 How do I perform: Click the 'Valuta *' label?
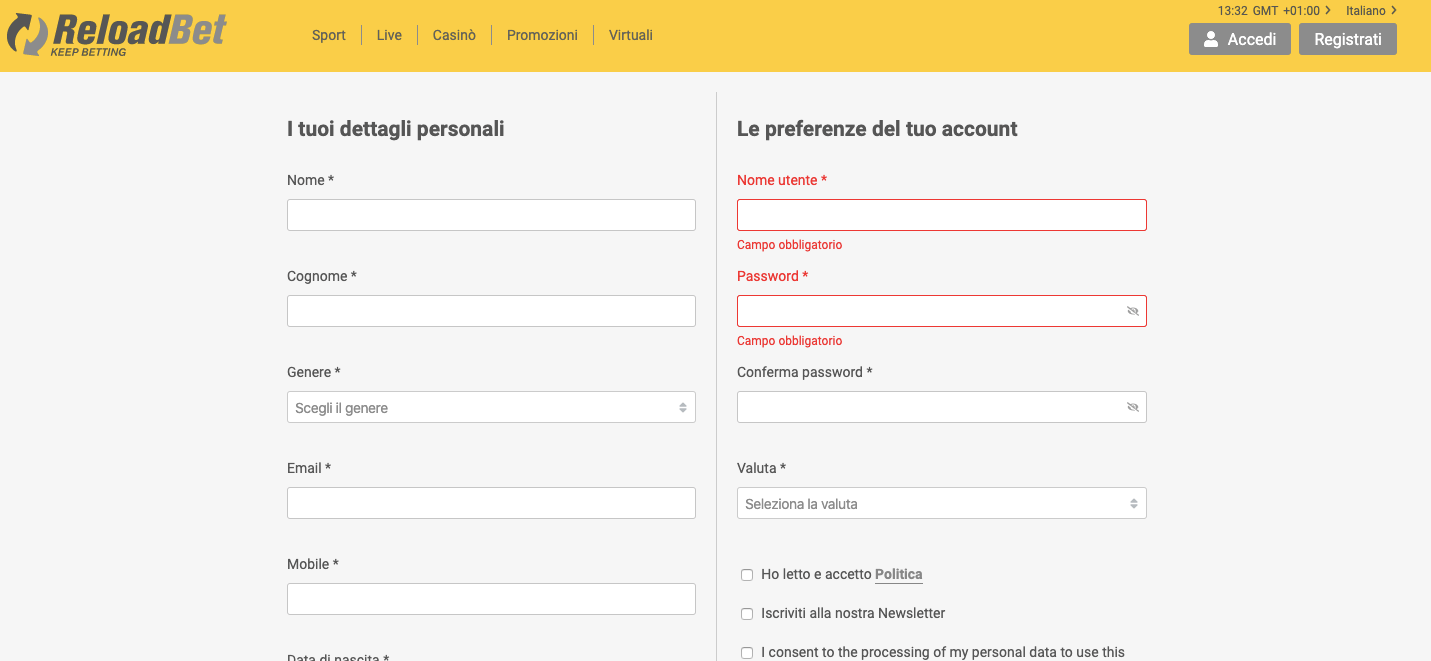click(x=761, y=468)
